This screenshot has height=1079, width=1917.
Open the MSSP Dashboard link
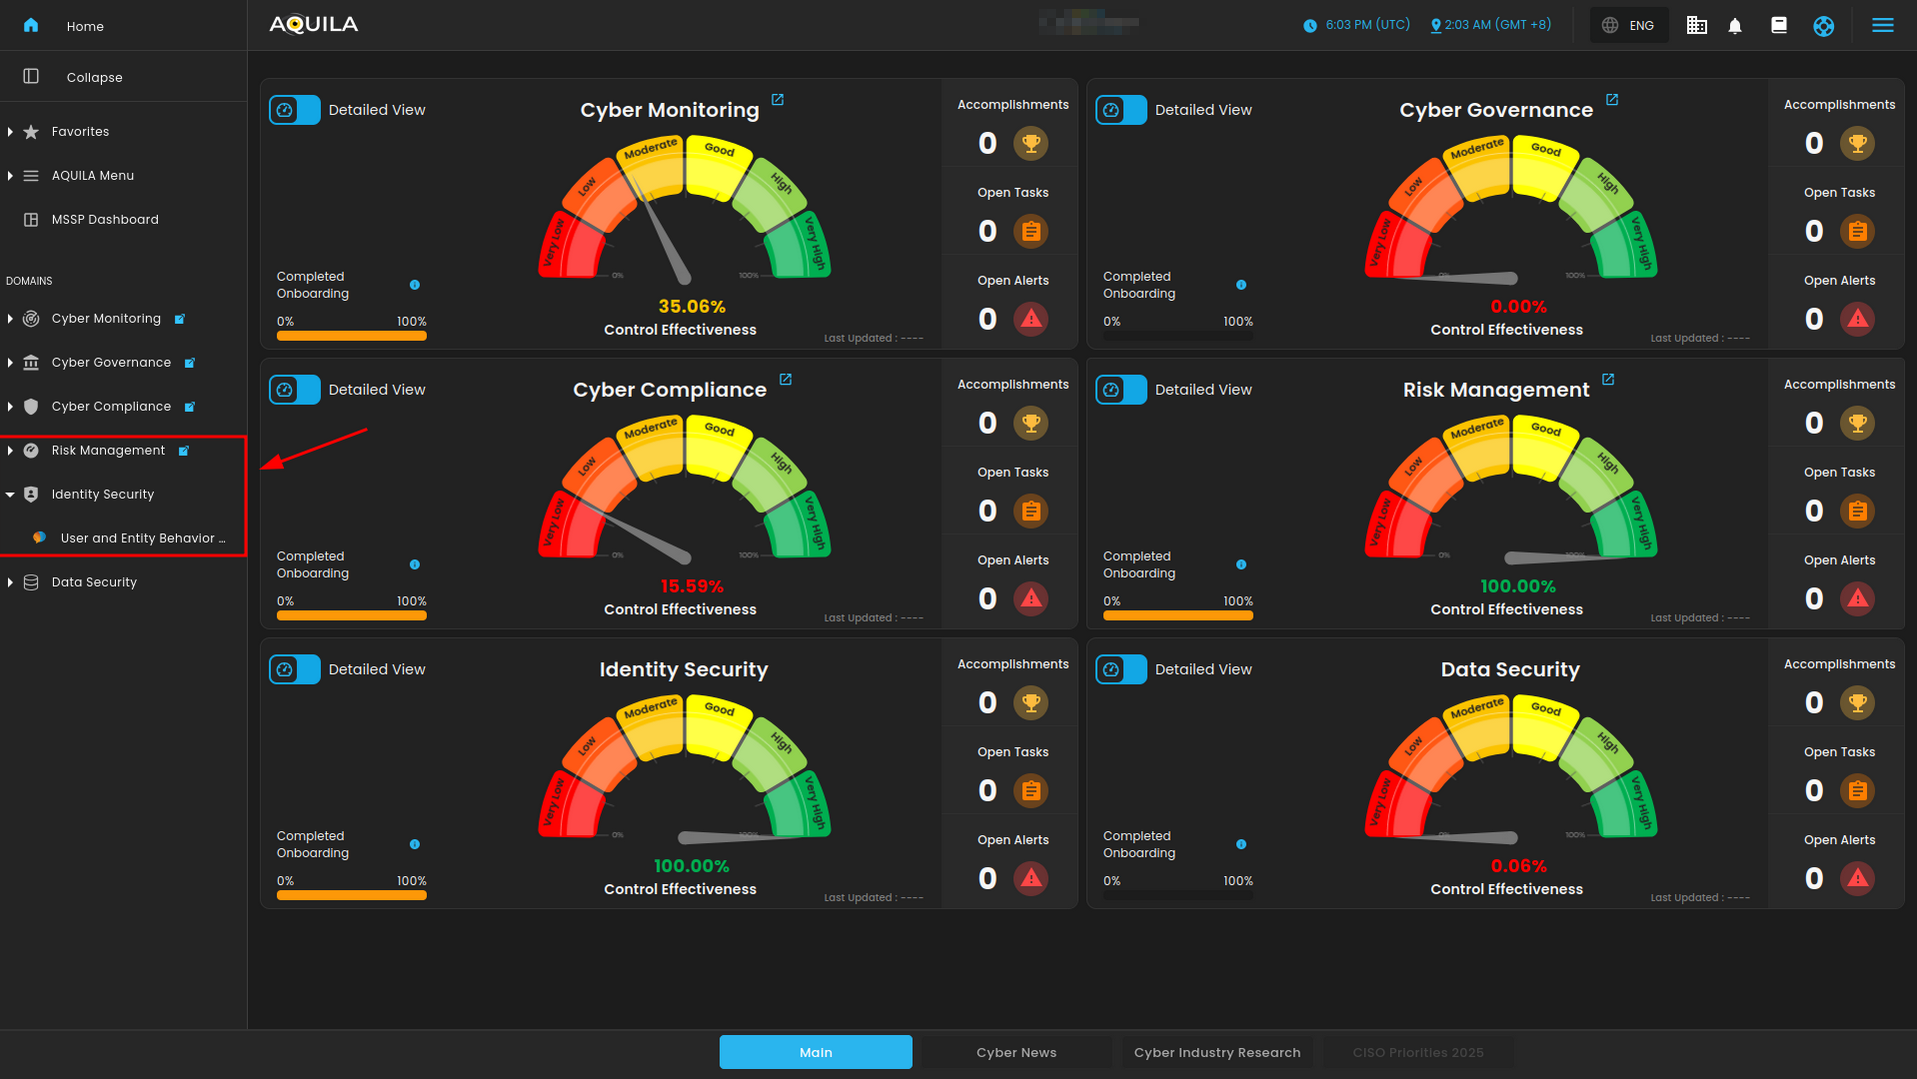pyautogui.click(x=105, y=220)
